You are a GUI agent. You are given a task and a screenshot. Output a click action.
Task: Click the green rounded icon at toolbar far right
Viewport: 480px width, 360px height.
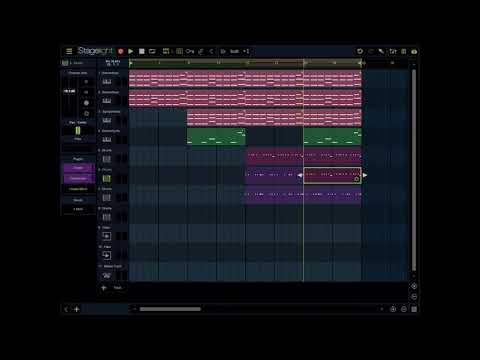(414, 52)
